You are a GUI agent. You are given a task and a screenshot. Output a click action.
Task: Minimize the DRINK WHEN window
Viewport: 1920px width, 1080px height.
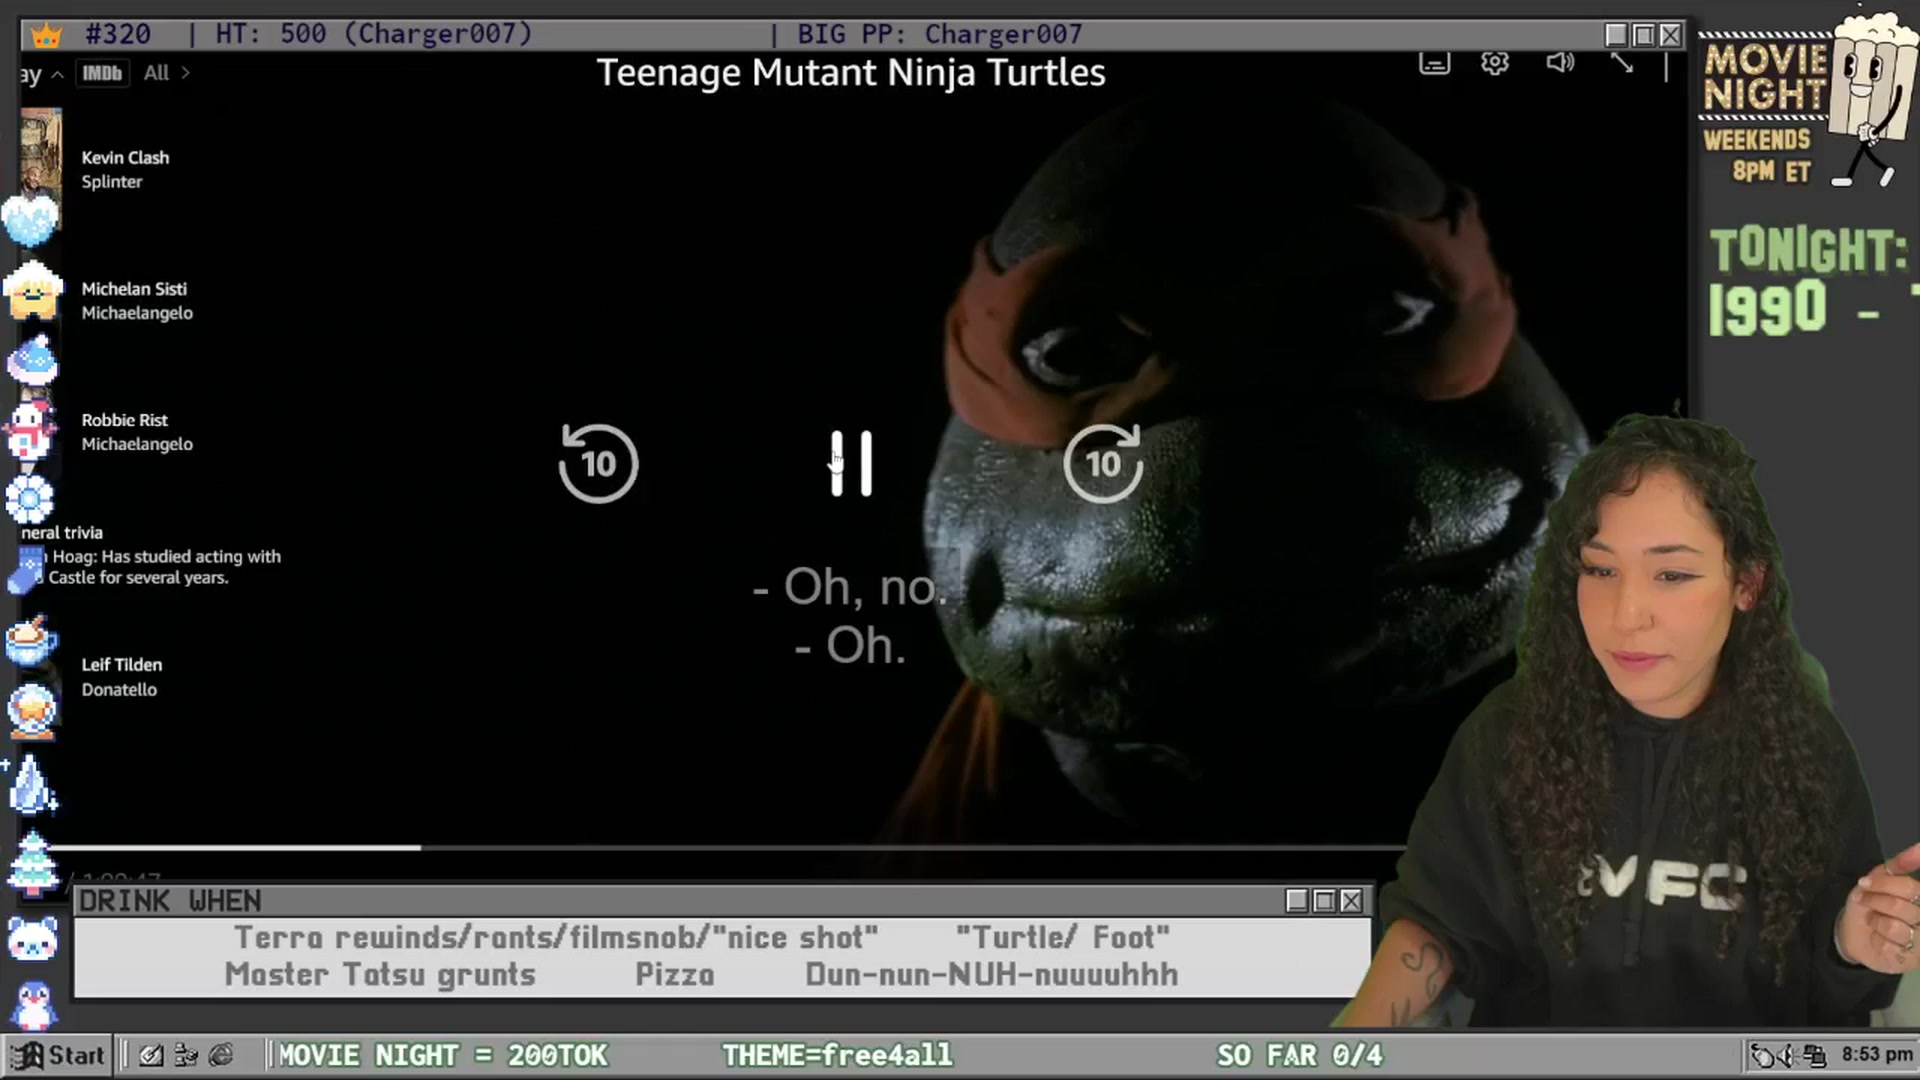coord(1297,901)
